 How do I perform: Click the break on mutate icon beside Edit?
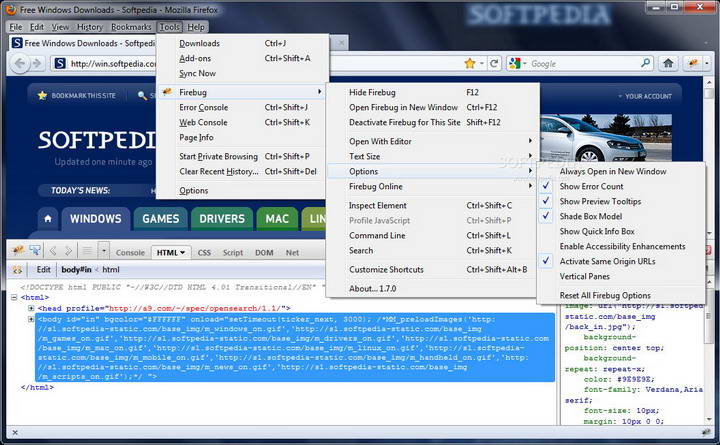(x=17, y=270)
